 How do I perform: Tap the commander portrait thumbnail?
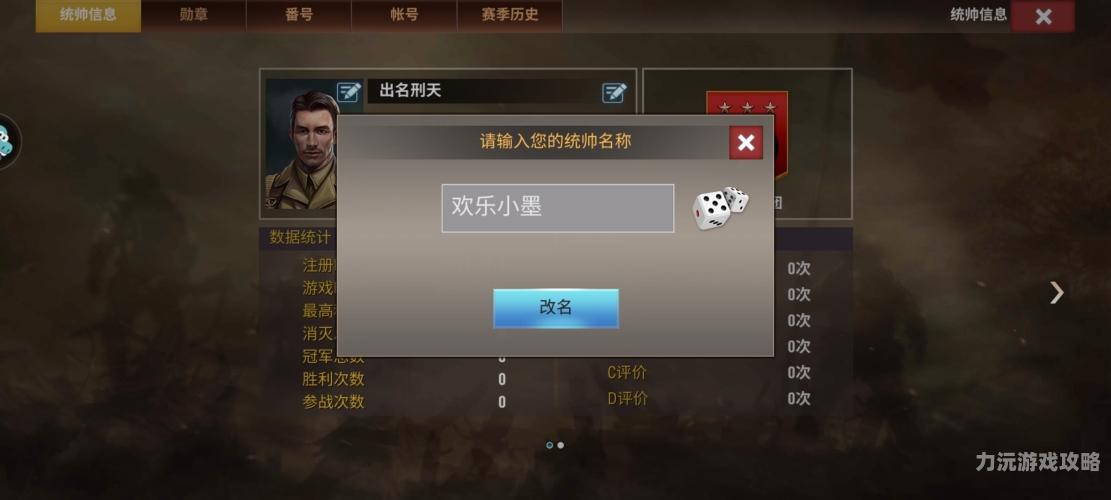pos(301,145)
